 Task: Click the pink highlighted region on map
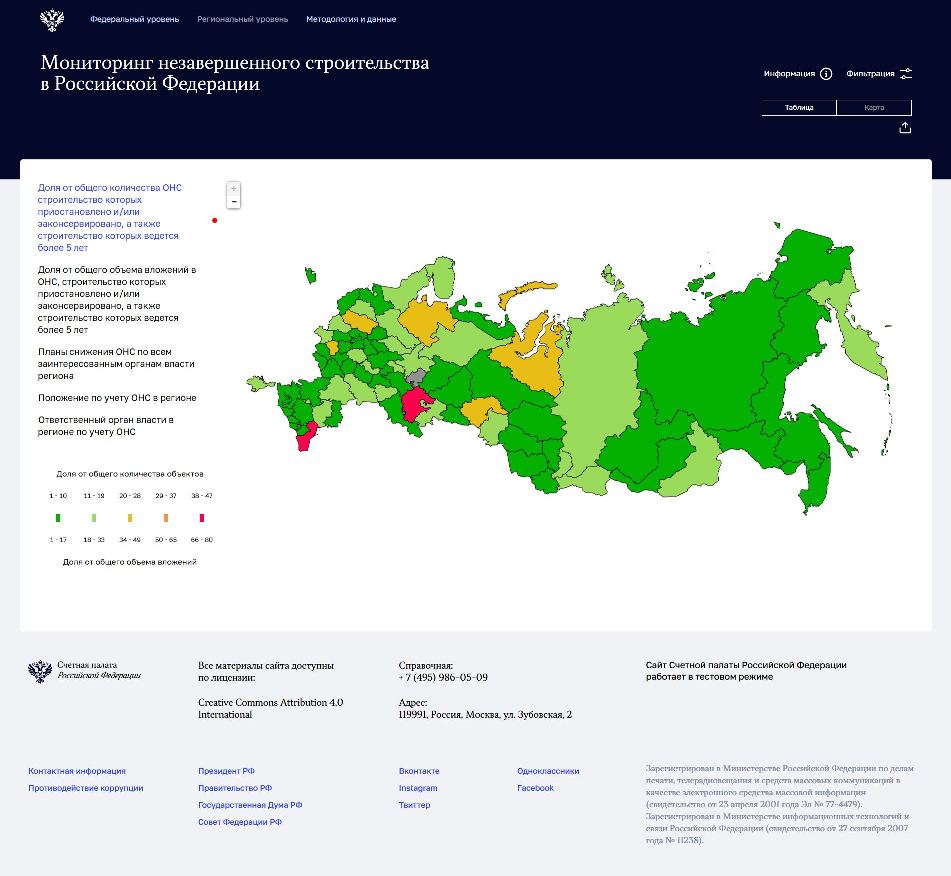[415, 405]
